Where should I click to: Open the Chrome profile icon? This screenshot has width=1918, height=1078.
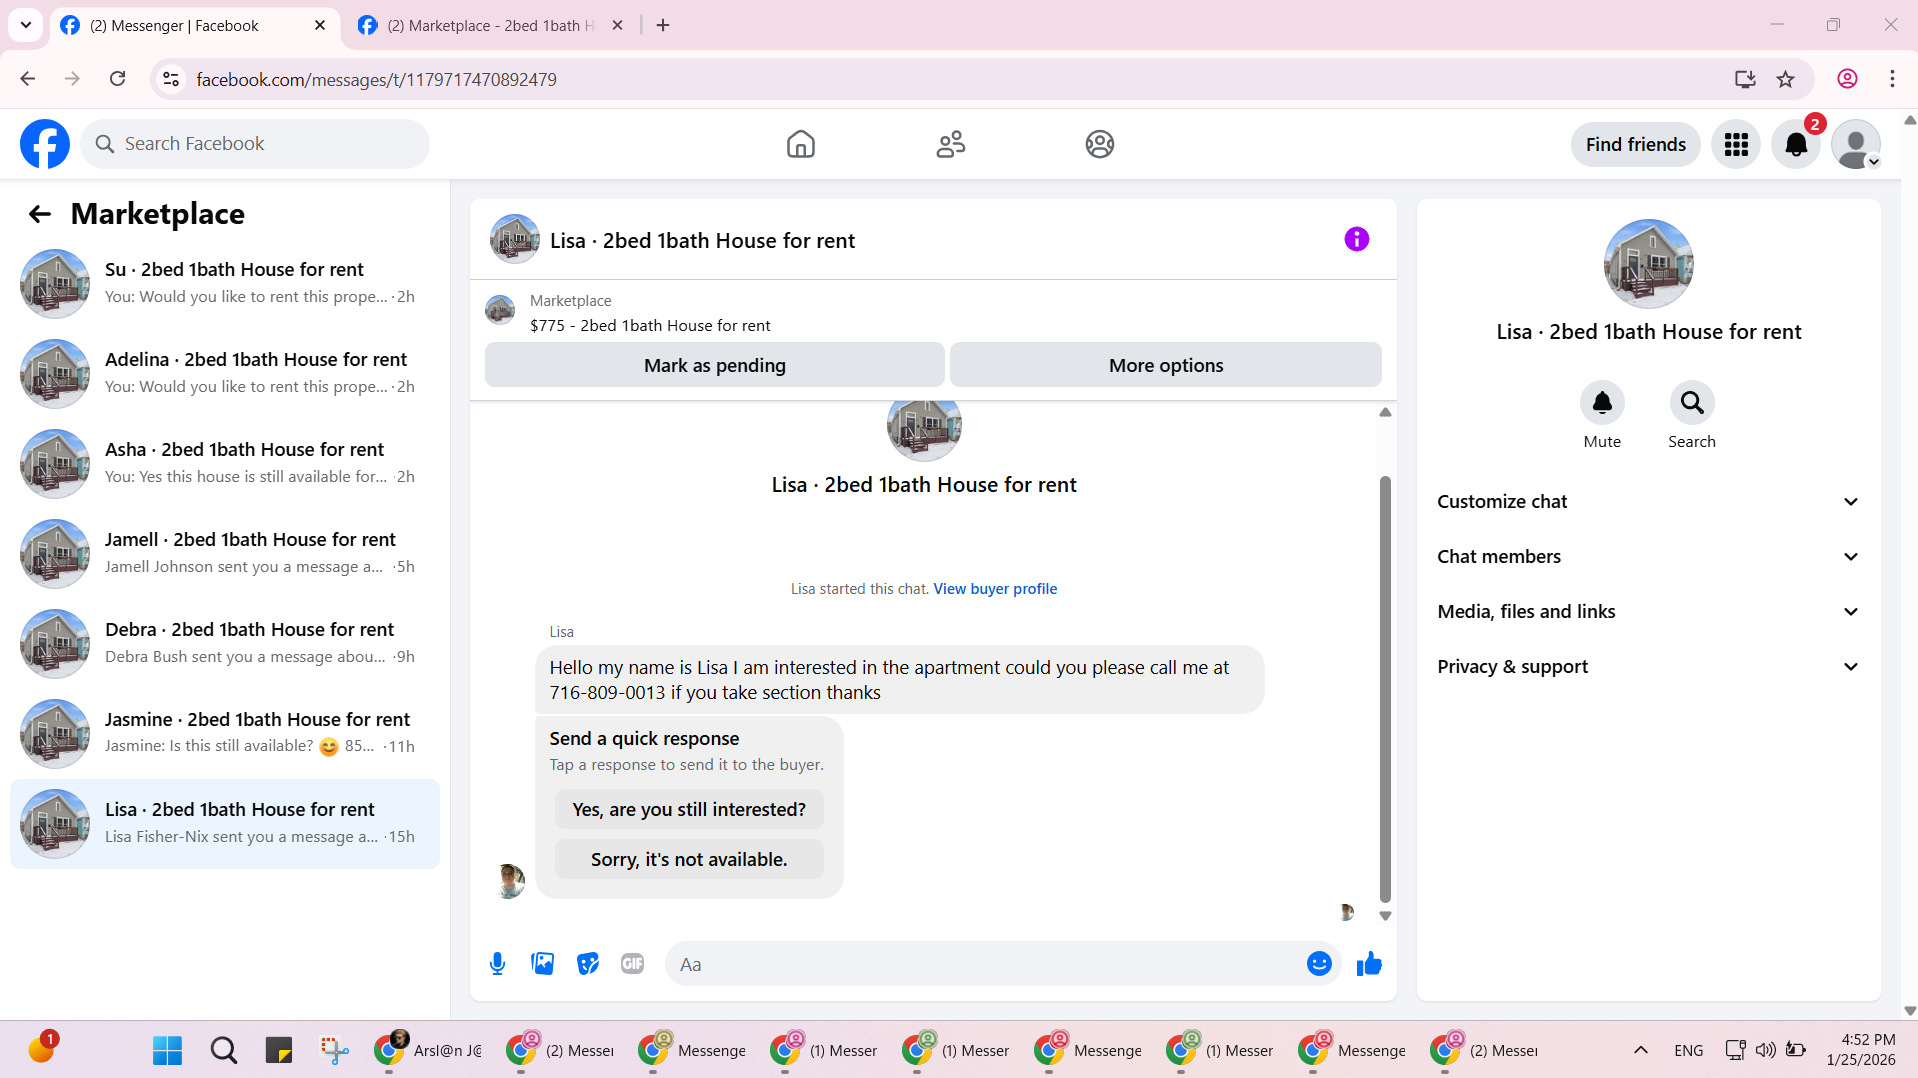click(1847, 79)
